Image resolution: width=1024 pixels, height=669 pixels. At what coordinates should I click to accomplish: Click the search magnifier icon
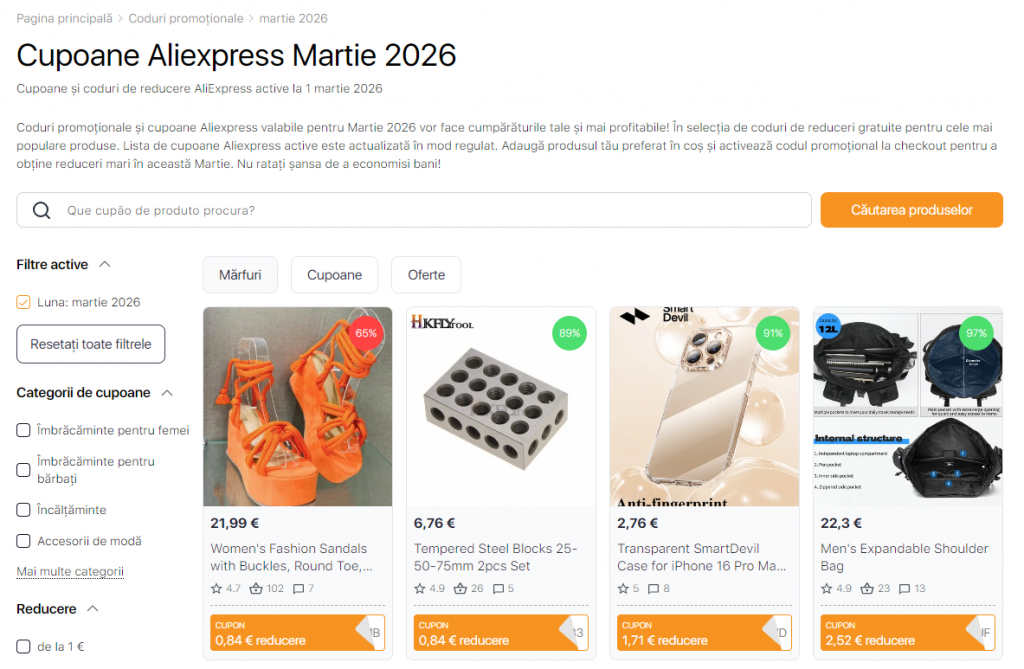[40, 210]
